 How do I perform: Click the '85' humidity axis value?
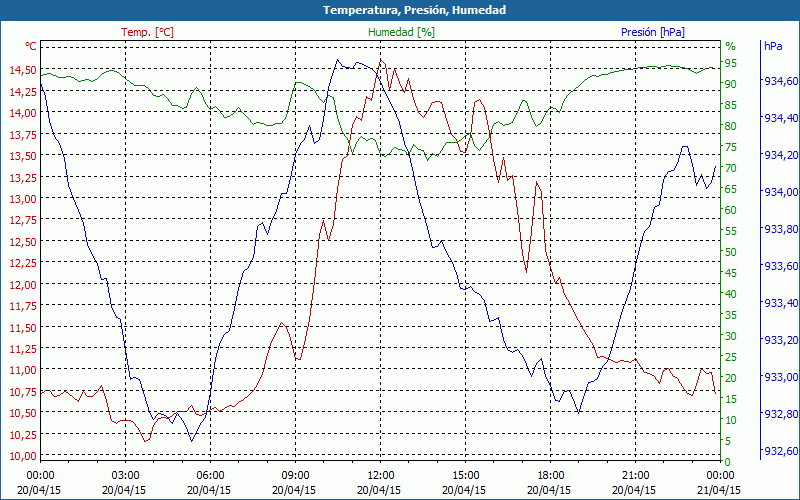tap(731, 105)
